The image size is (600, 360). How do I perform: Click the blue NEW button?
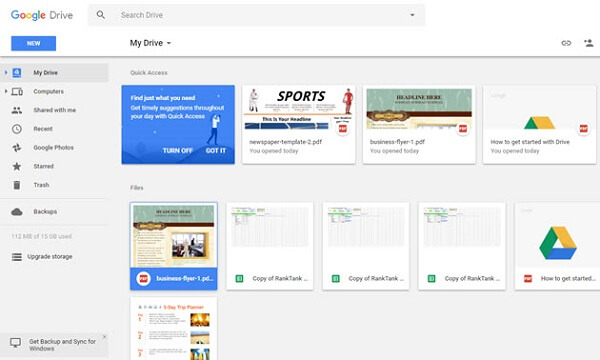coord(33,43)
